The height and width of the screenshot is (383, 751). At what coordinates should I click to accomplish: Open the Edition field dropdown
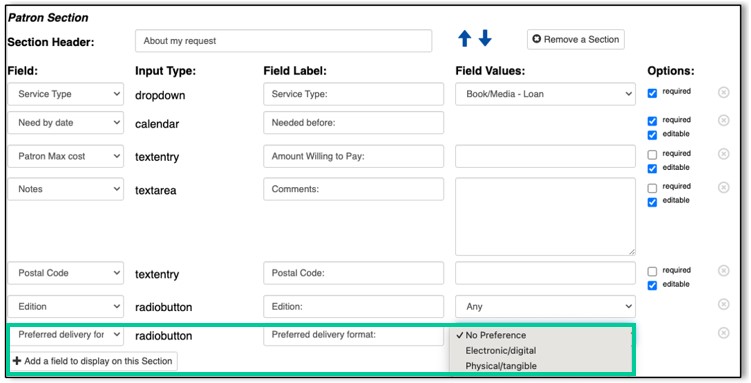tap(66, 306)
